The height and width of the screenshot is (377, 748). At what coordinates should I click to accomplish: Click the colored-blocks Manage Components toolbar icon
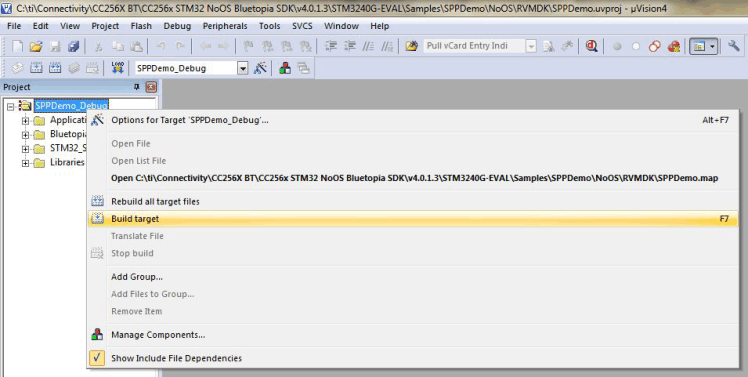tap(285, 68)
